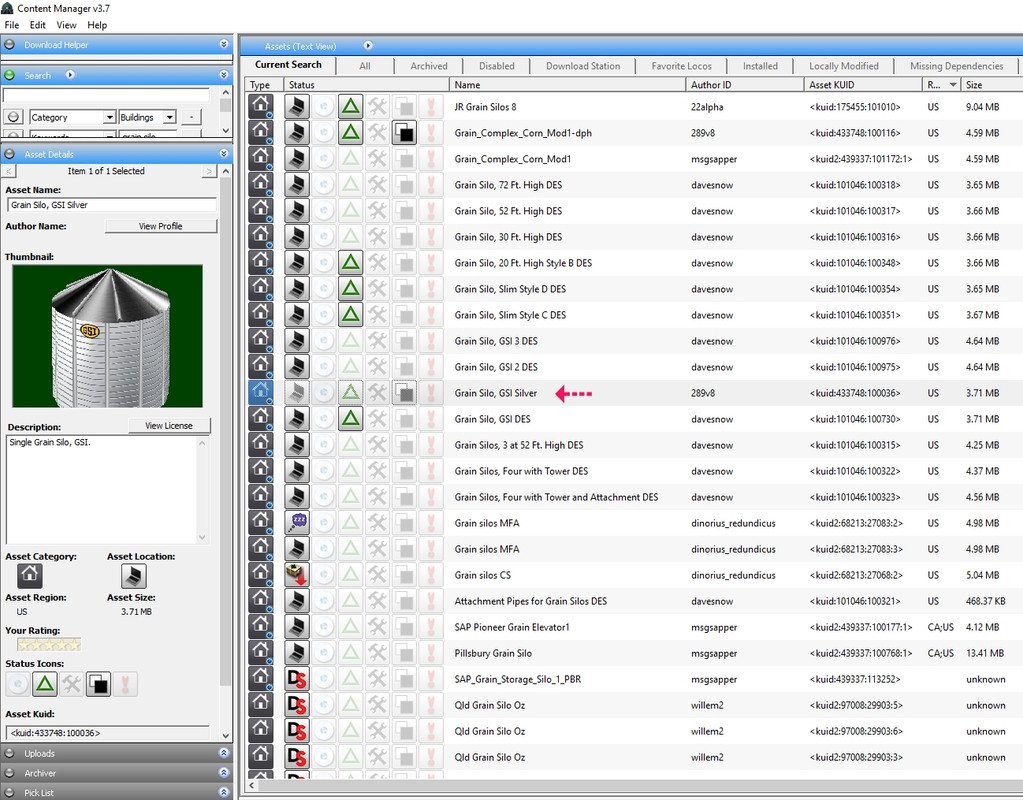This screenshot has height=800, width=1023.
Task: Expand the Uploads panel chevron
Action: click(x=224, y=752)
